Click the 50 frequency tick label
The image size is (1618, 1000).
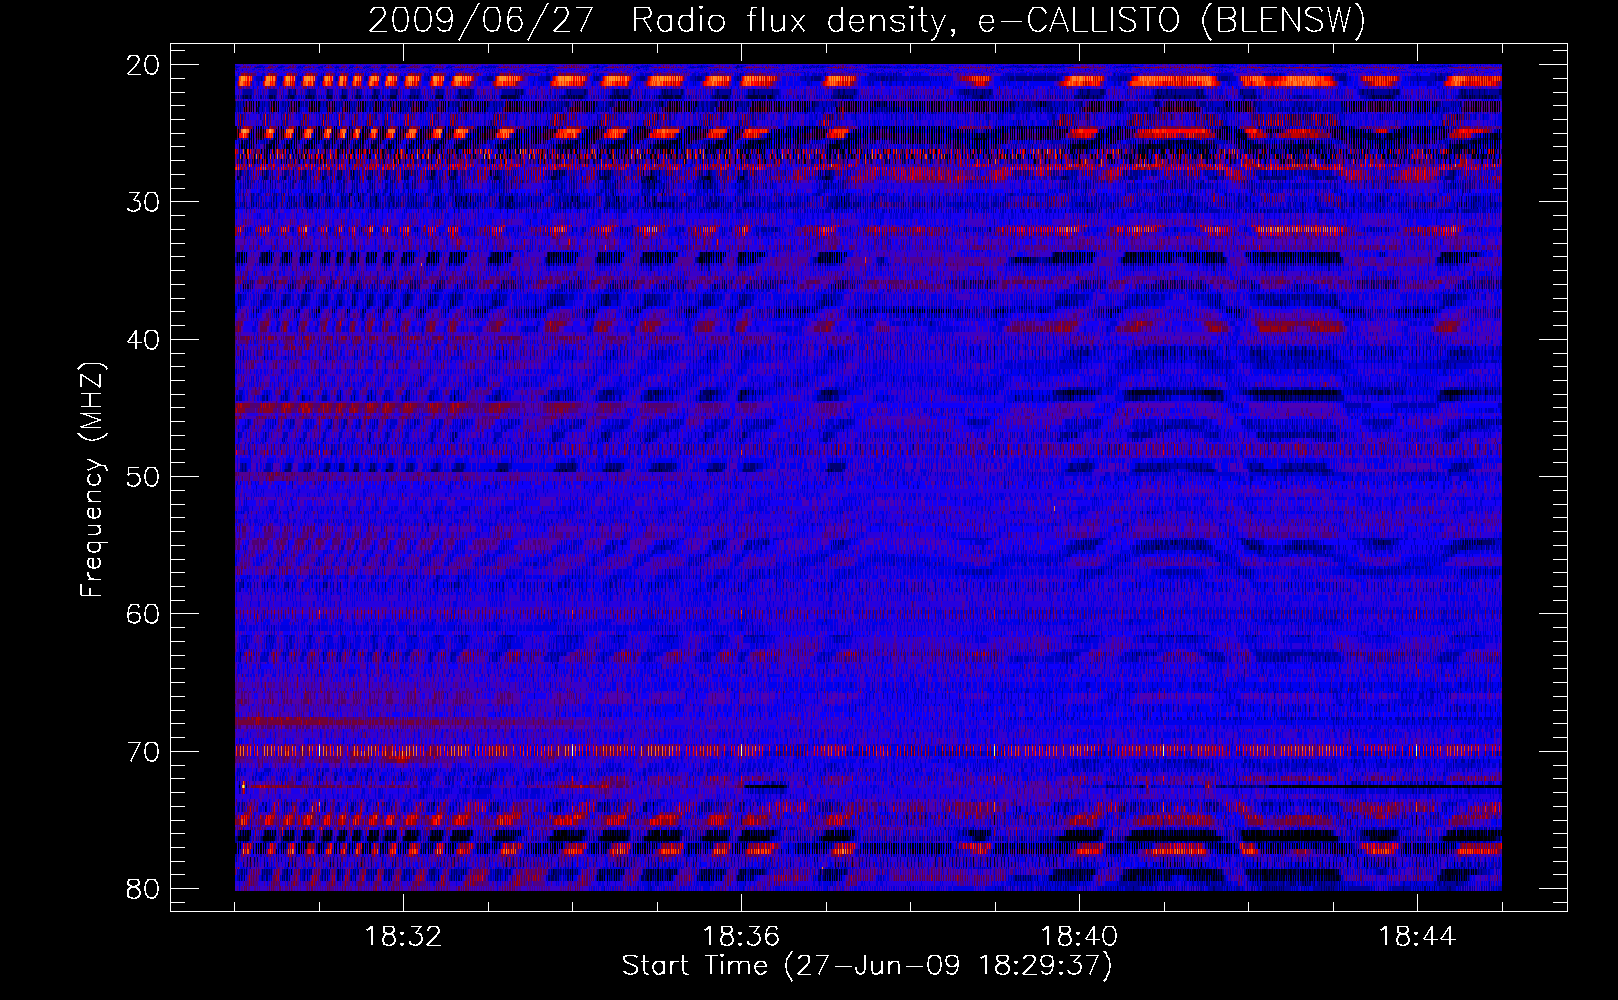(144, 476)
